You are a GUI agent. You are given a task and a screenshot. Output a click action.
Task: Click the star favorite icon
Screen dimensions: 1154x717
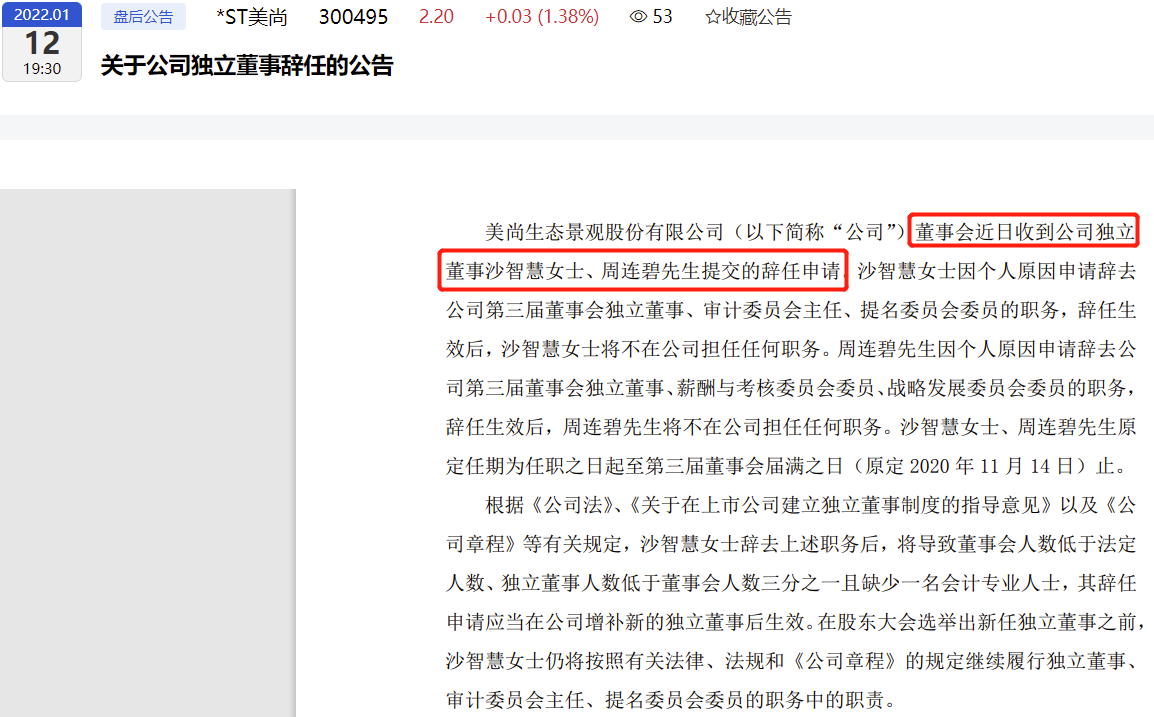point(712,16)
